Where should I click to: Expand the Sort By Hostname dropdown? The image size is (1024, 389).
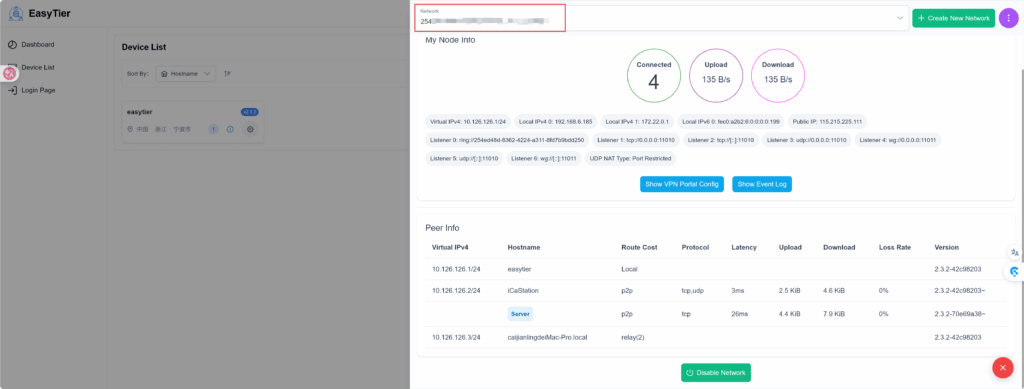click(x=185, y=74)
